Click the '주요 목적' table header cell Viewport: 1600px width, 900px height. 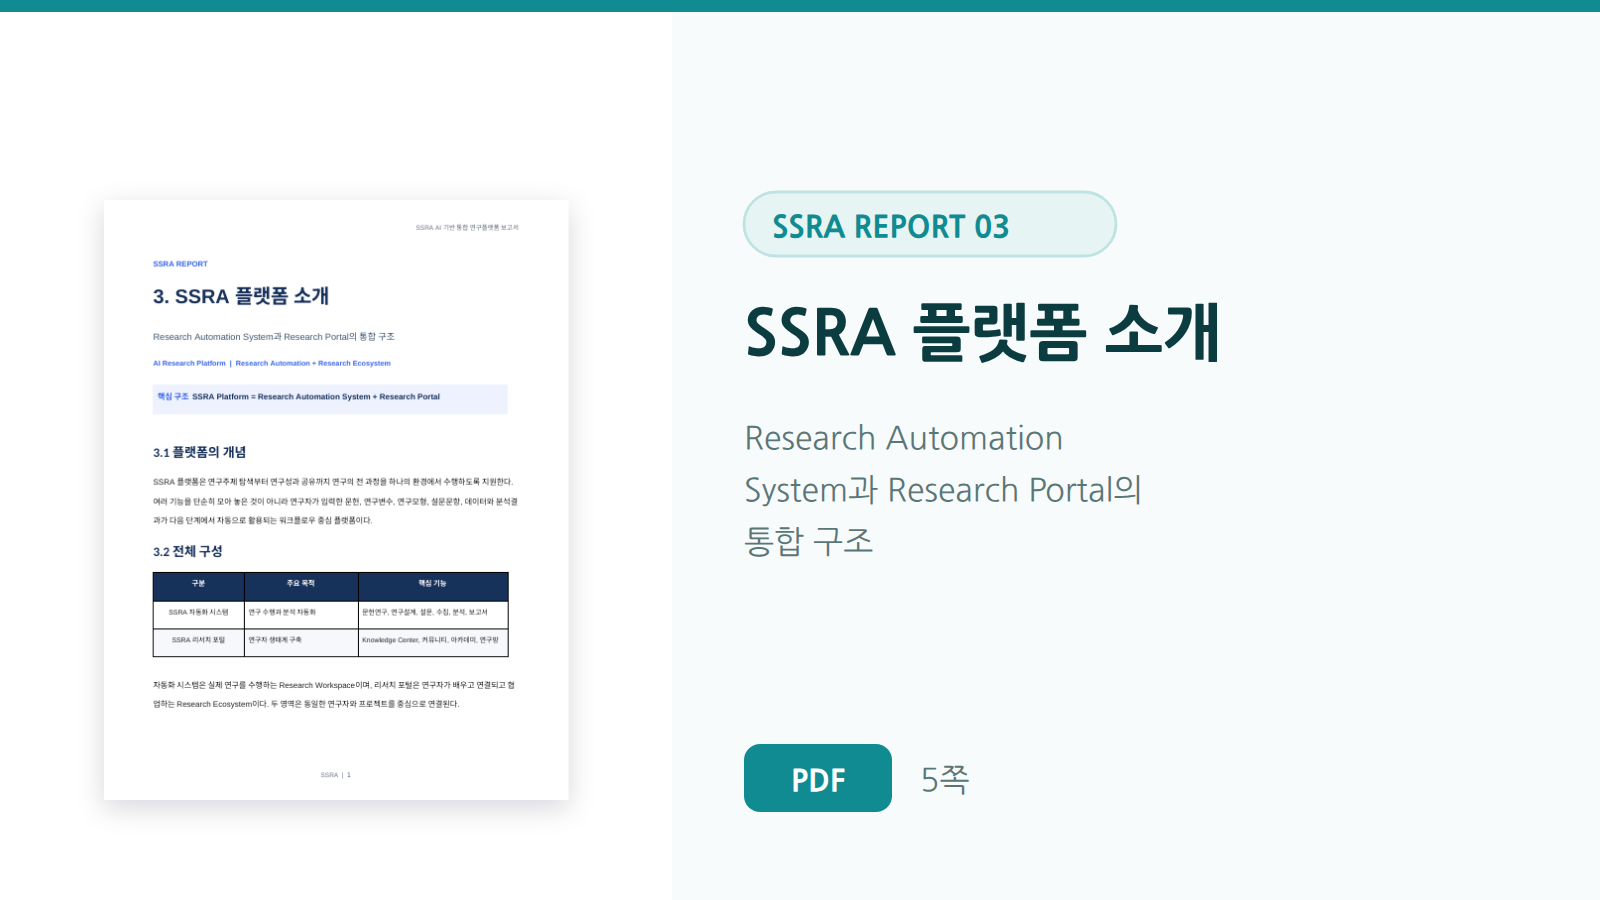(x=301, y=586)
